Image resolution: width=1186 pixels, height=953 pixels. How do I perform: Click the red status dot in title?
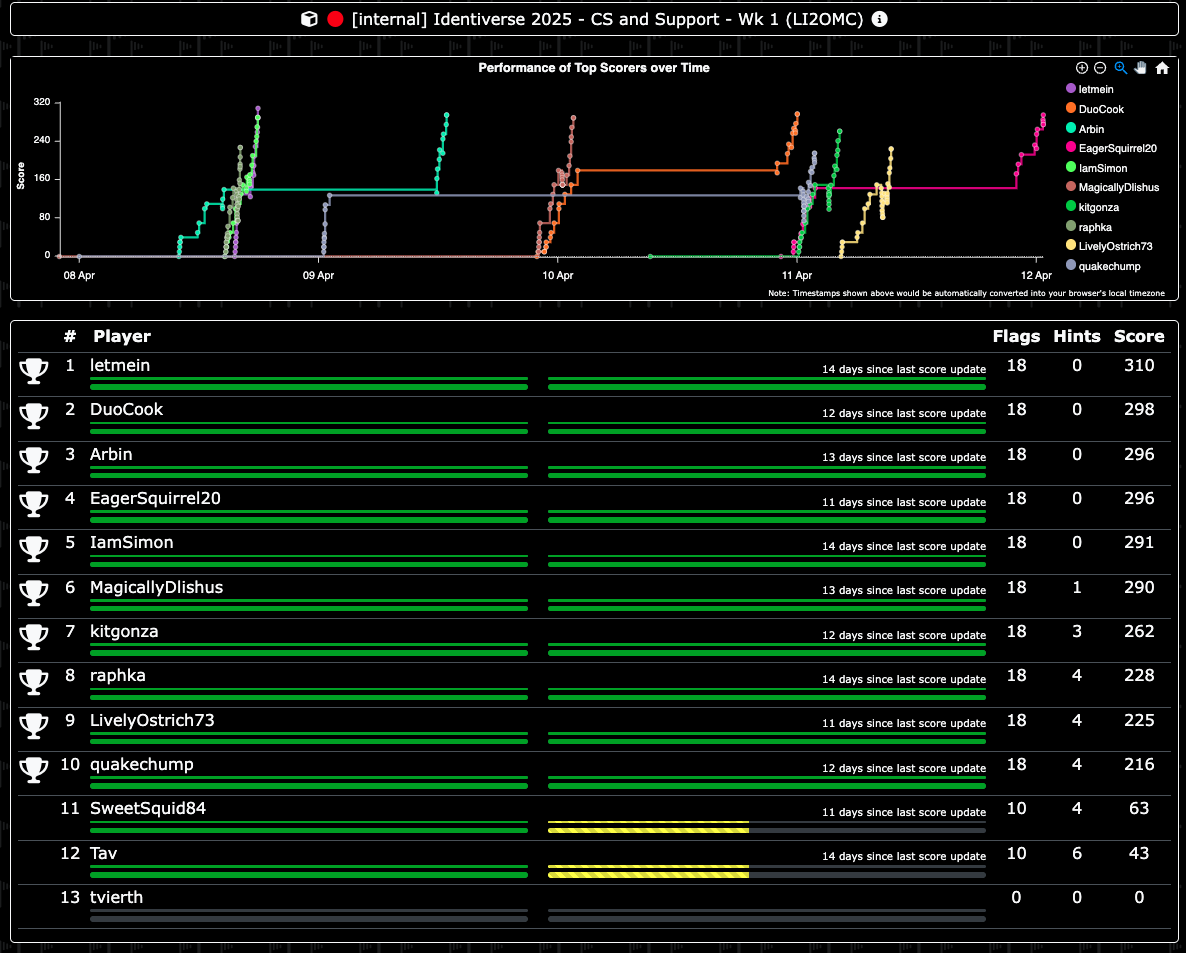coord(336,19)
